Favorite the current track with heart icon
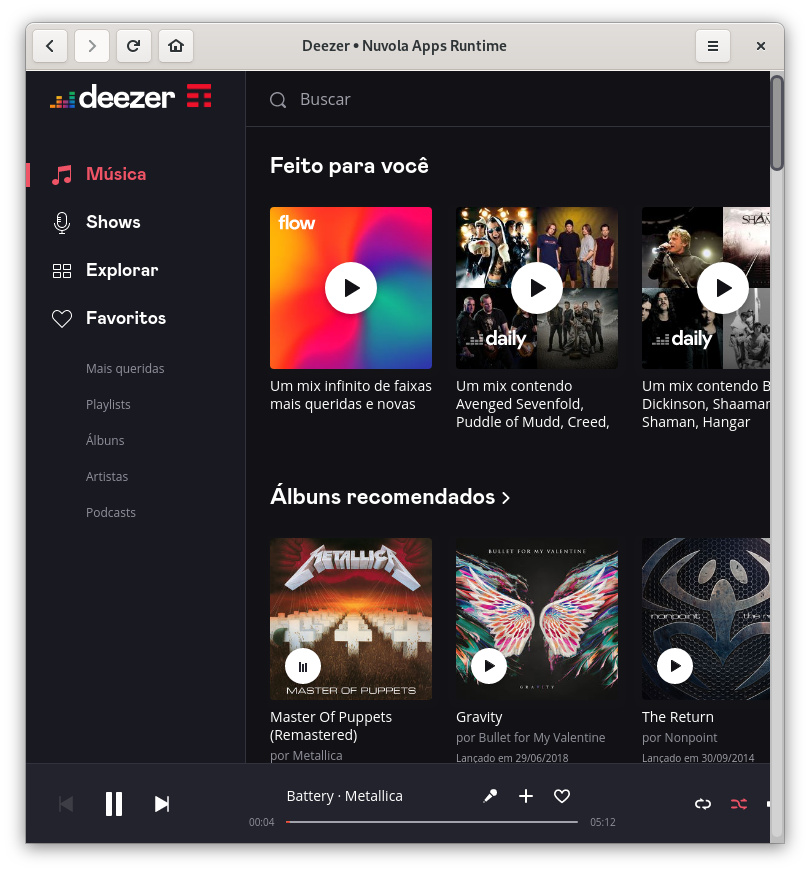Viewport: 810px width, 872px height. 562,796
